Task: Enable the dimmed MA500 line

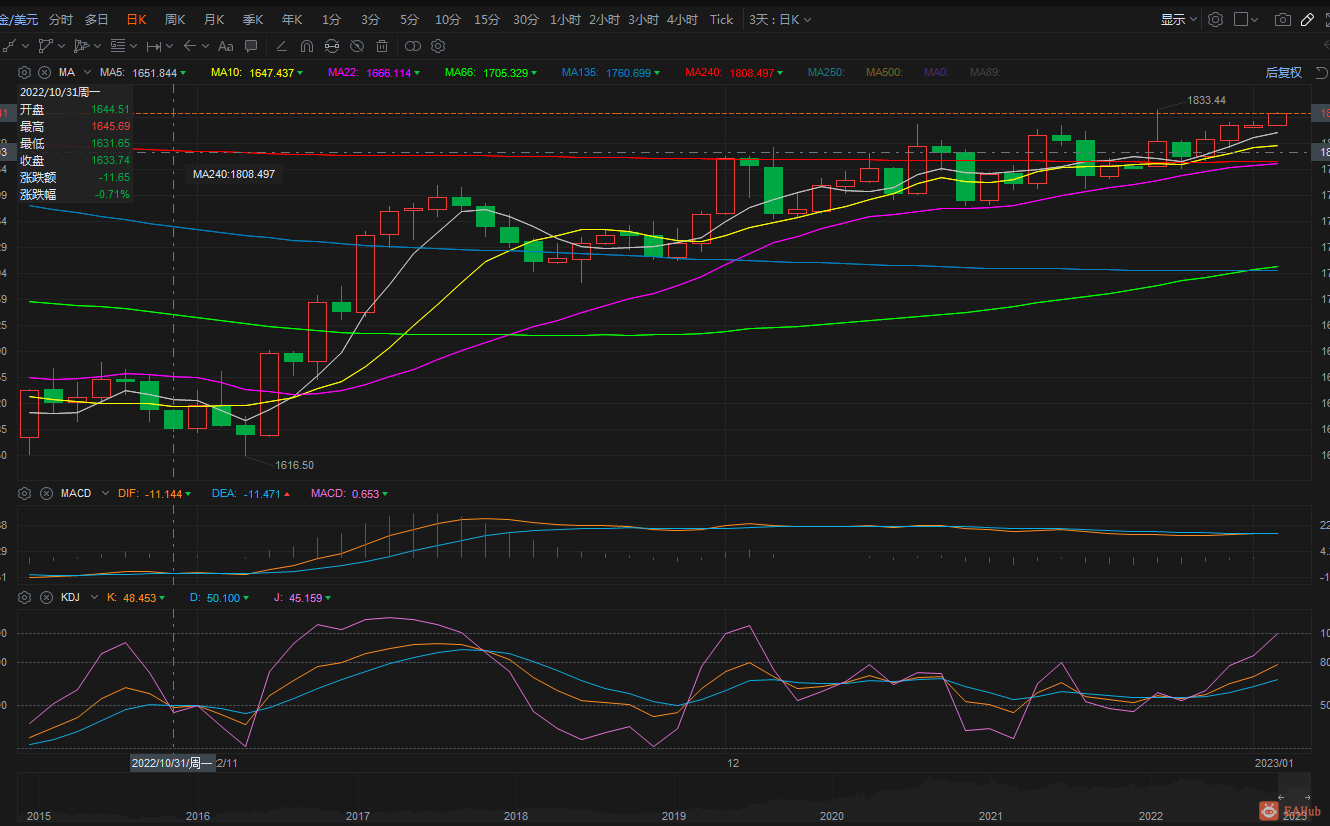Action: pyautogui.click(x=884, y=72)
